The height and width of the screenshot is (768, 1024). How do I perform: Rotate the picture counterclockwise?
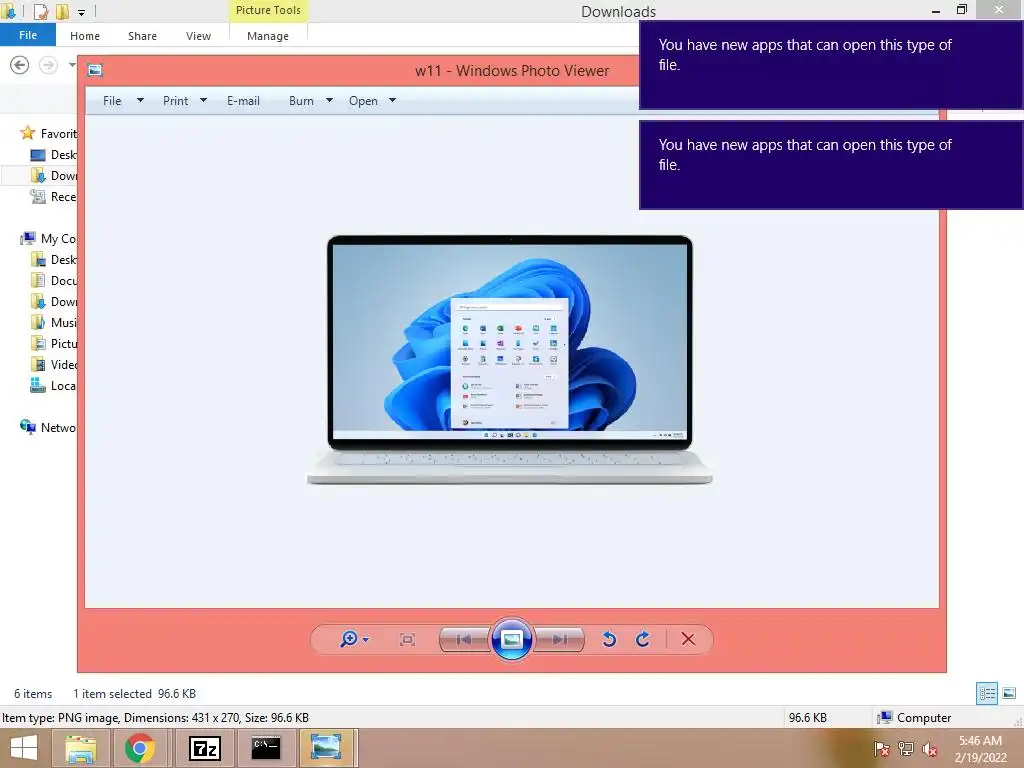(609, 639)
